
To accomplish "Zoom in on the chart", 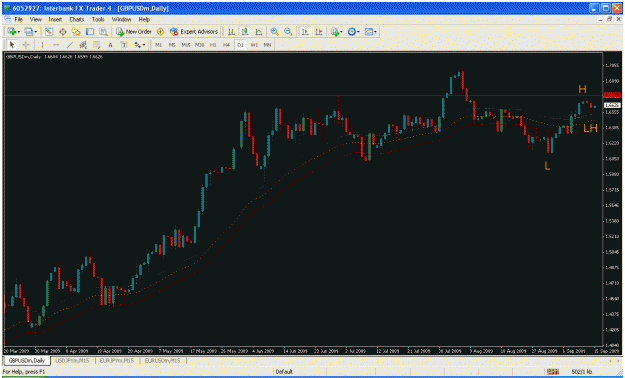I will tap(275, 32).
